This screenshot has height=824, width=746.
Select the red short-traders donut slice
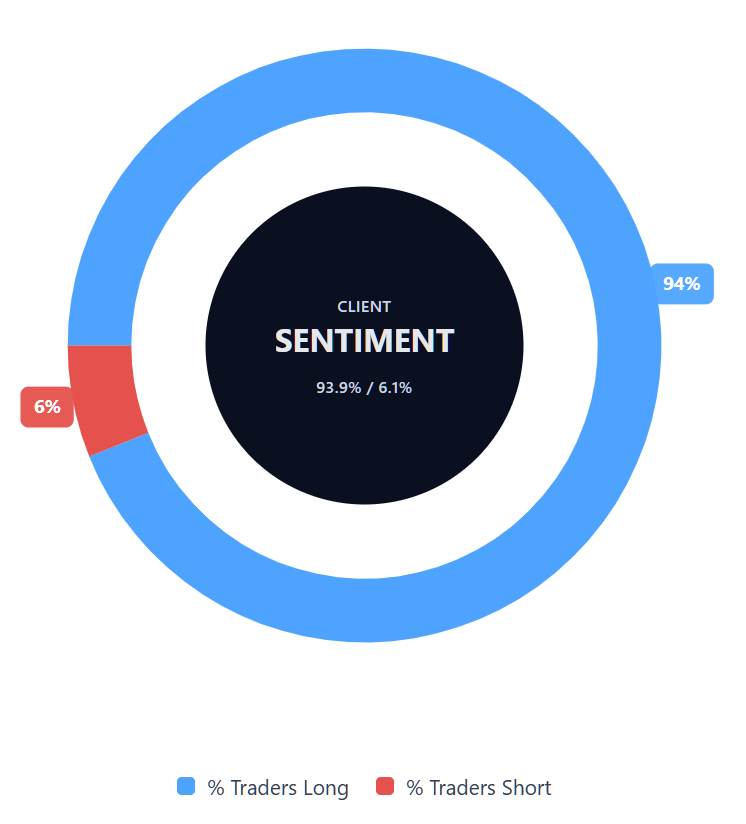point(106,395)
